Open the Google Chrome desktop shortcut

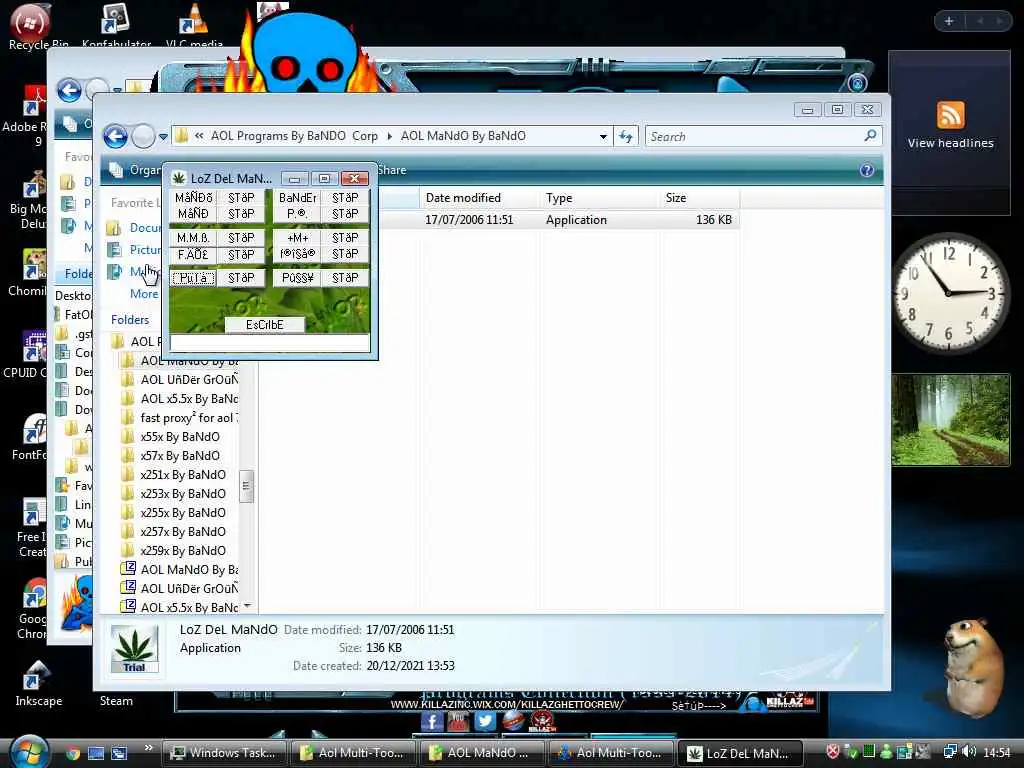point(33,609)
